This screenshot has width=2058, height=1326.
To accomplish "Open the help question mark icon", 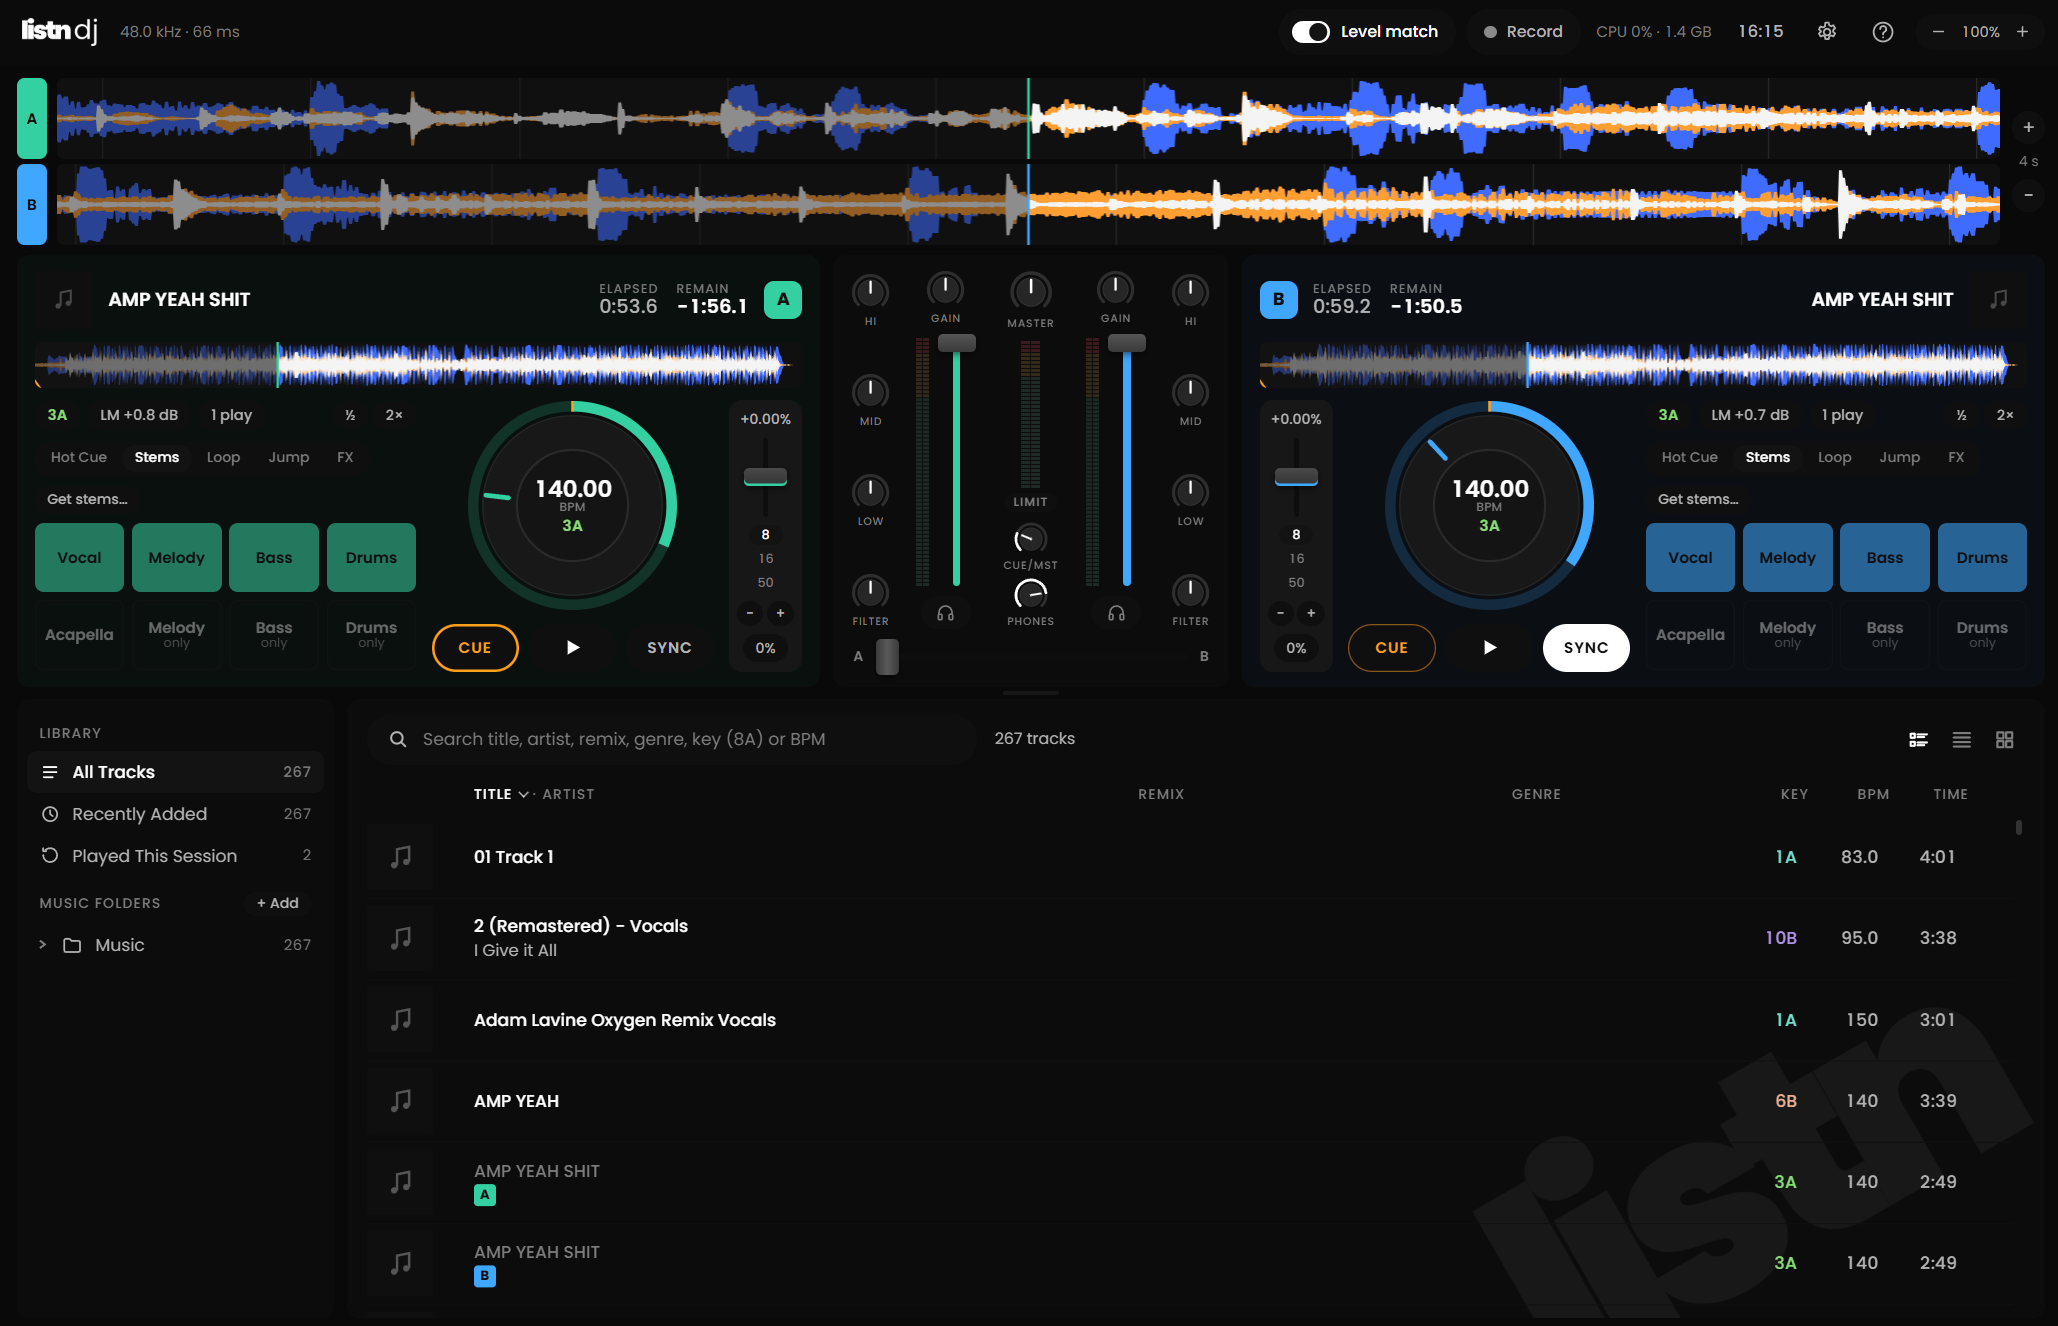I will [x=1883, y=32].
